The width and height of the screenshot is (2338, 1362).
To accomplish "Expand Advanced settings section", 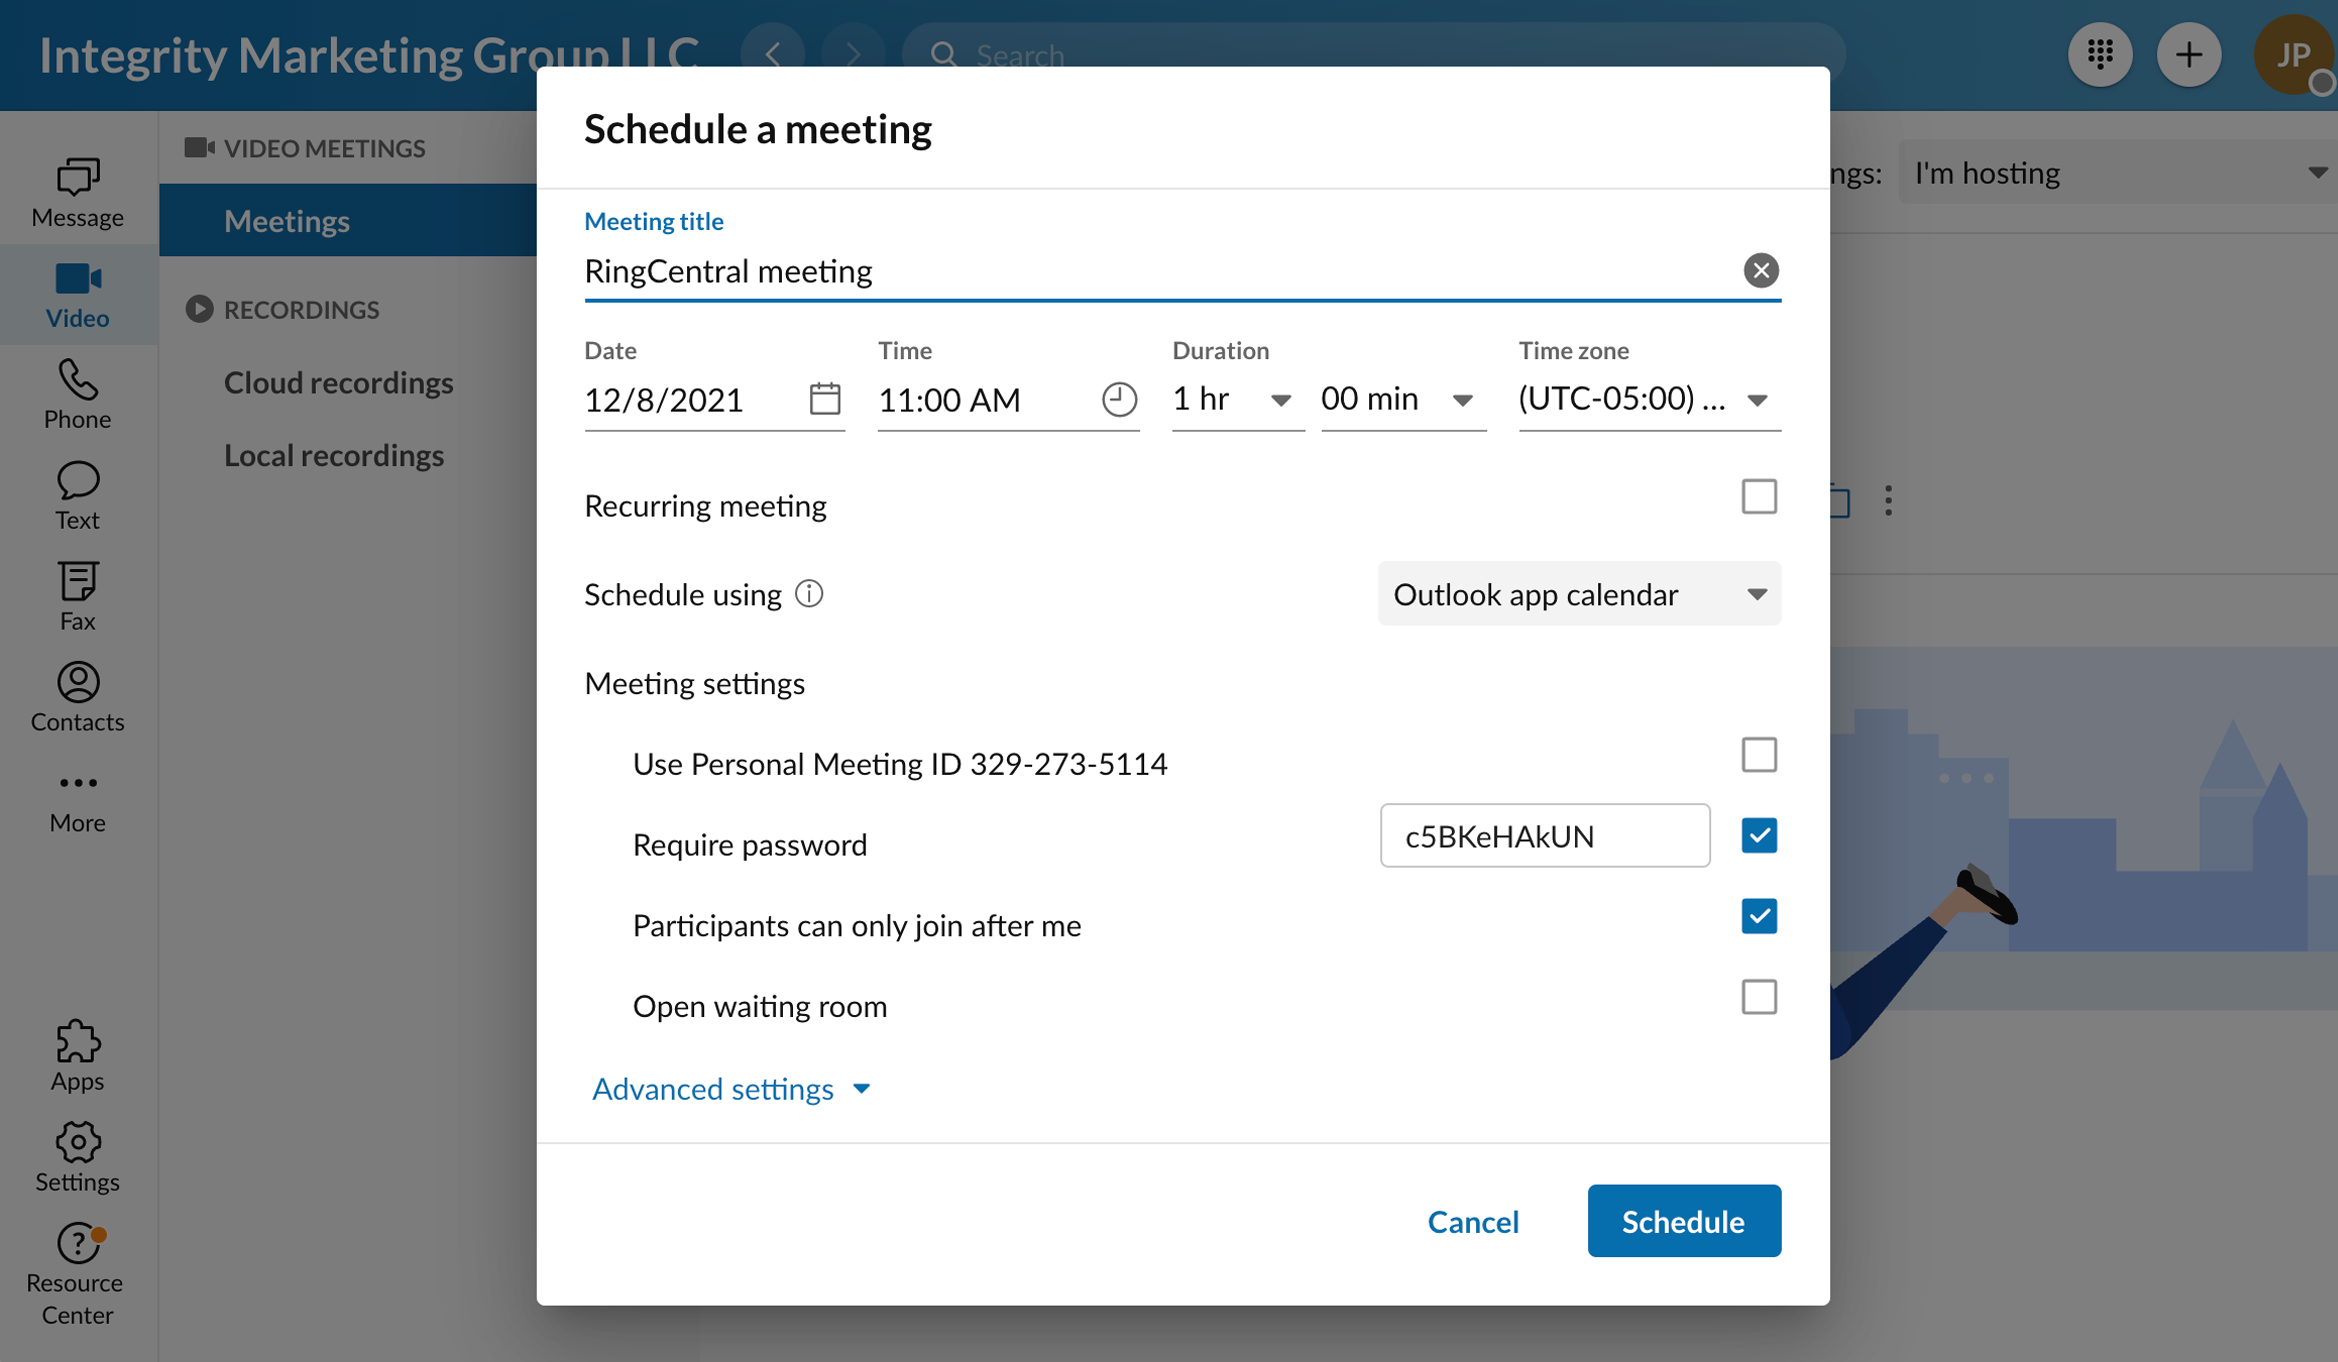I will point(731,1088).
